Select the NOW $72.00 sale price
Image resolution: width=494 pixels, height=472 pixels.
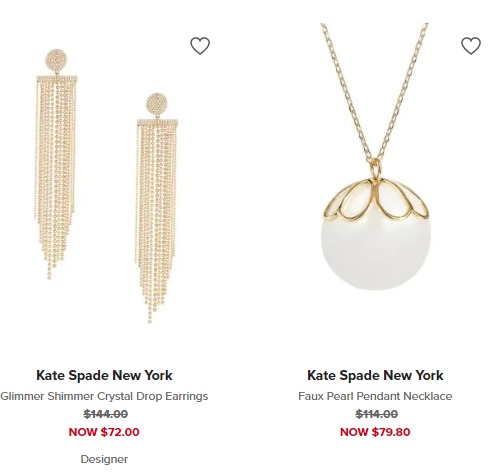pyautogui.click(x=104, y=432)
